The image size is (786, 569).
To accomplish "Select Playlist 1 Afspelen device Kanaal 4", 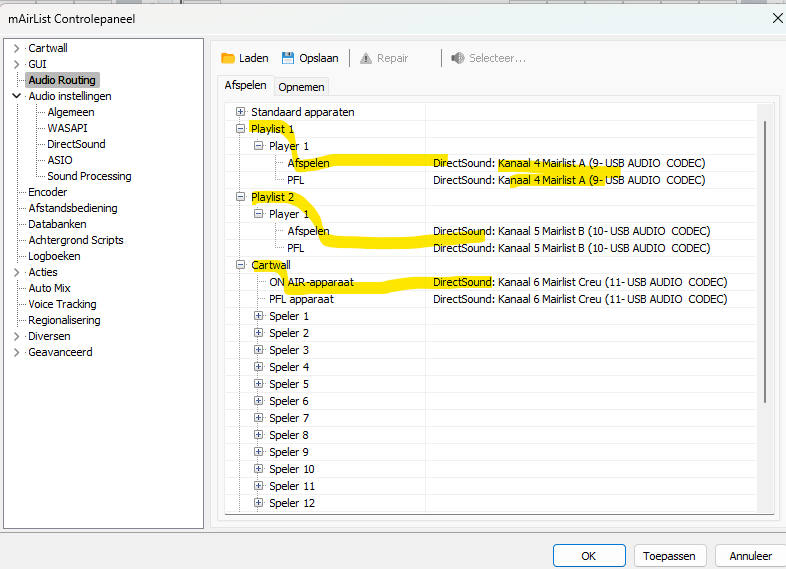I will click(x=569, y=163).
